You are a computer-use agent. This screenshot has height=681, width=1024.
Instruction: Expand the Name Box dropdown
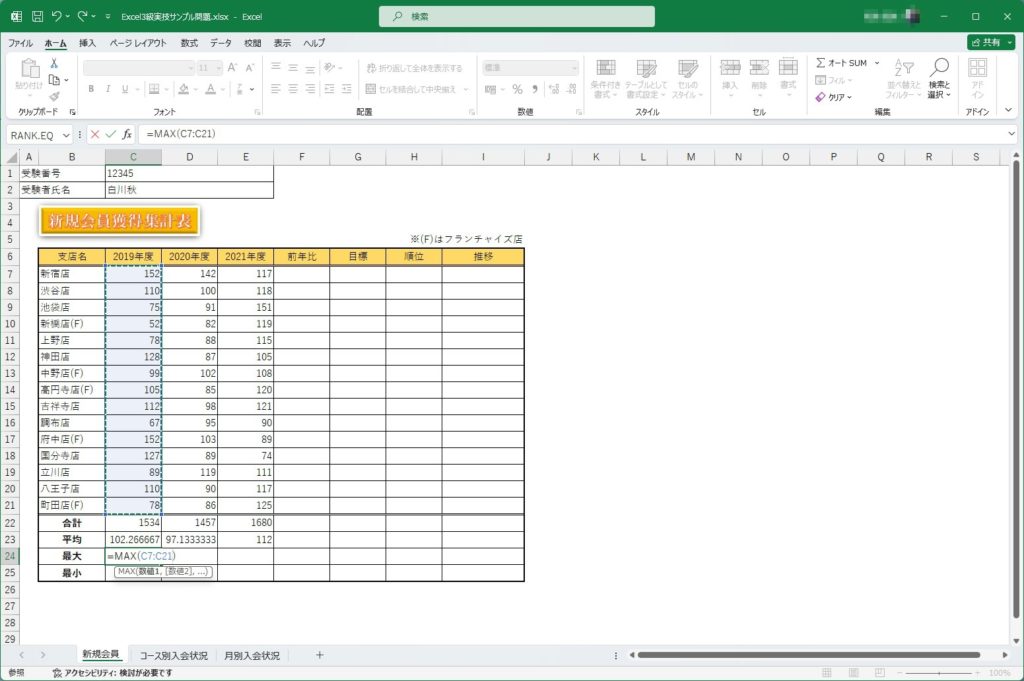tap(67, 134)
